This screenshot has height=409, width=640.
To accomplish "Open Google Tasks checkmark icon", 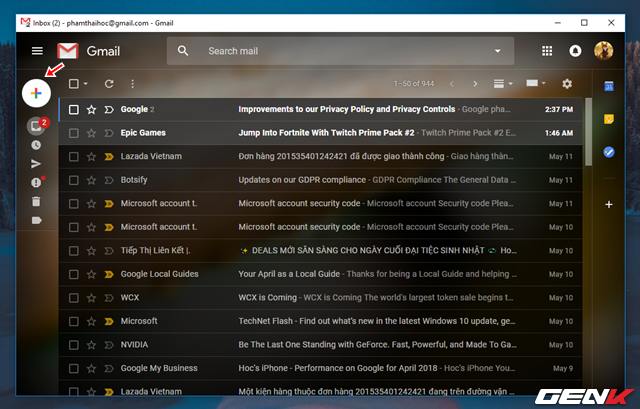I will (x=609, y=152).
